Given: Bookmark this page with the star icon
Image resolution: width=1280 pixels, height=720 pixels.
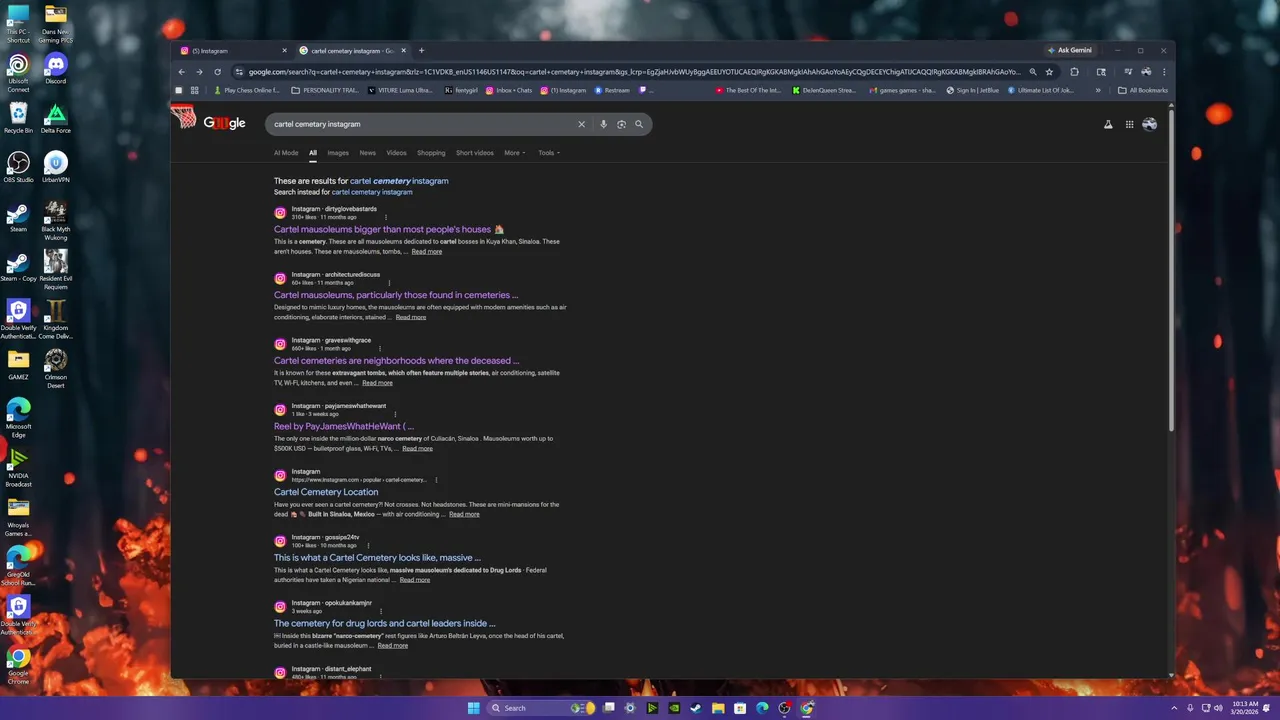Looking at the screenshot, I should [1049, 72].
